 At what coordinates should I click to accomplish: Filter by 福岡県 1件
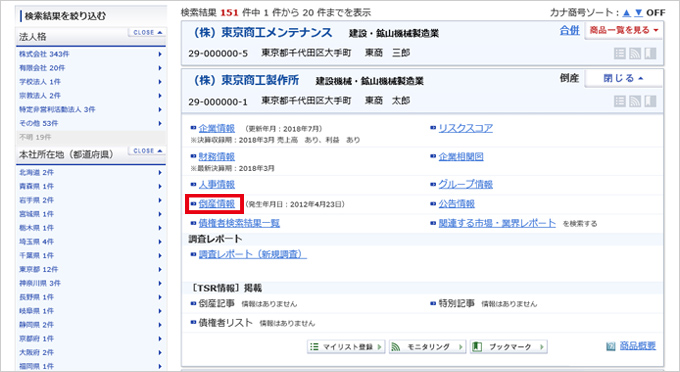[x=90, y=366]
